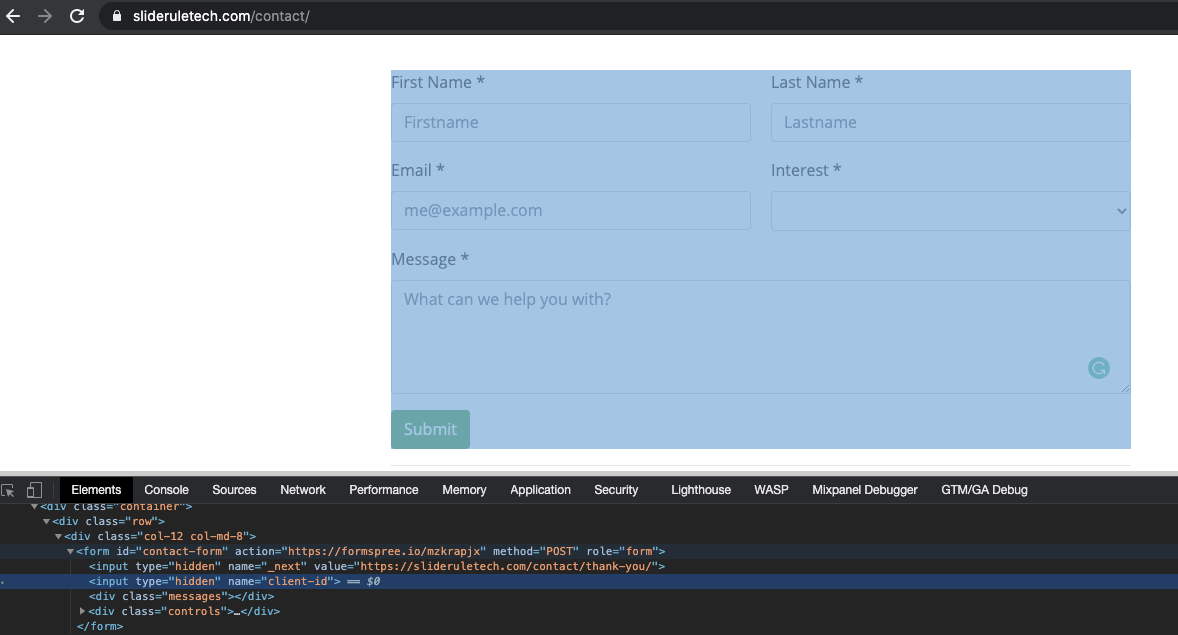The height and width of the screenshot is (635, 1178).
Task: Collapse the contact-form element in DevTools
Action: coord(70,551)
